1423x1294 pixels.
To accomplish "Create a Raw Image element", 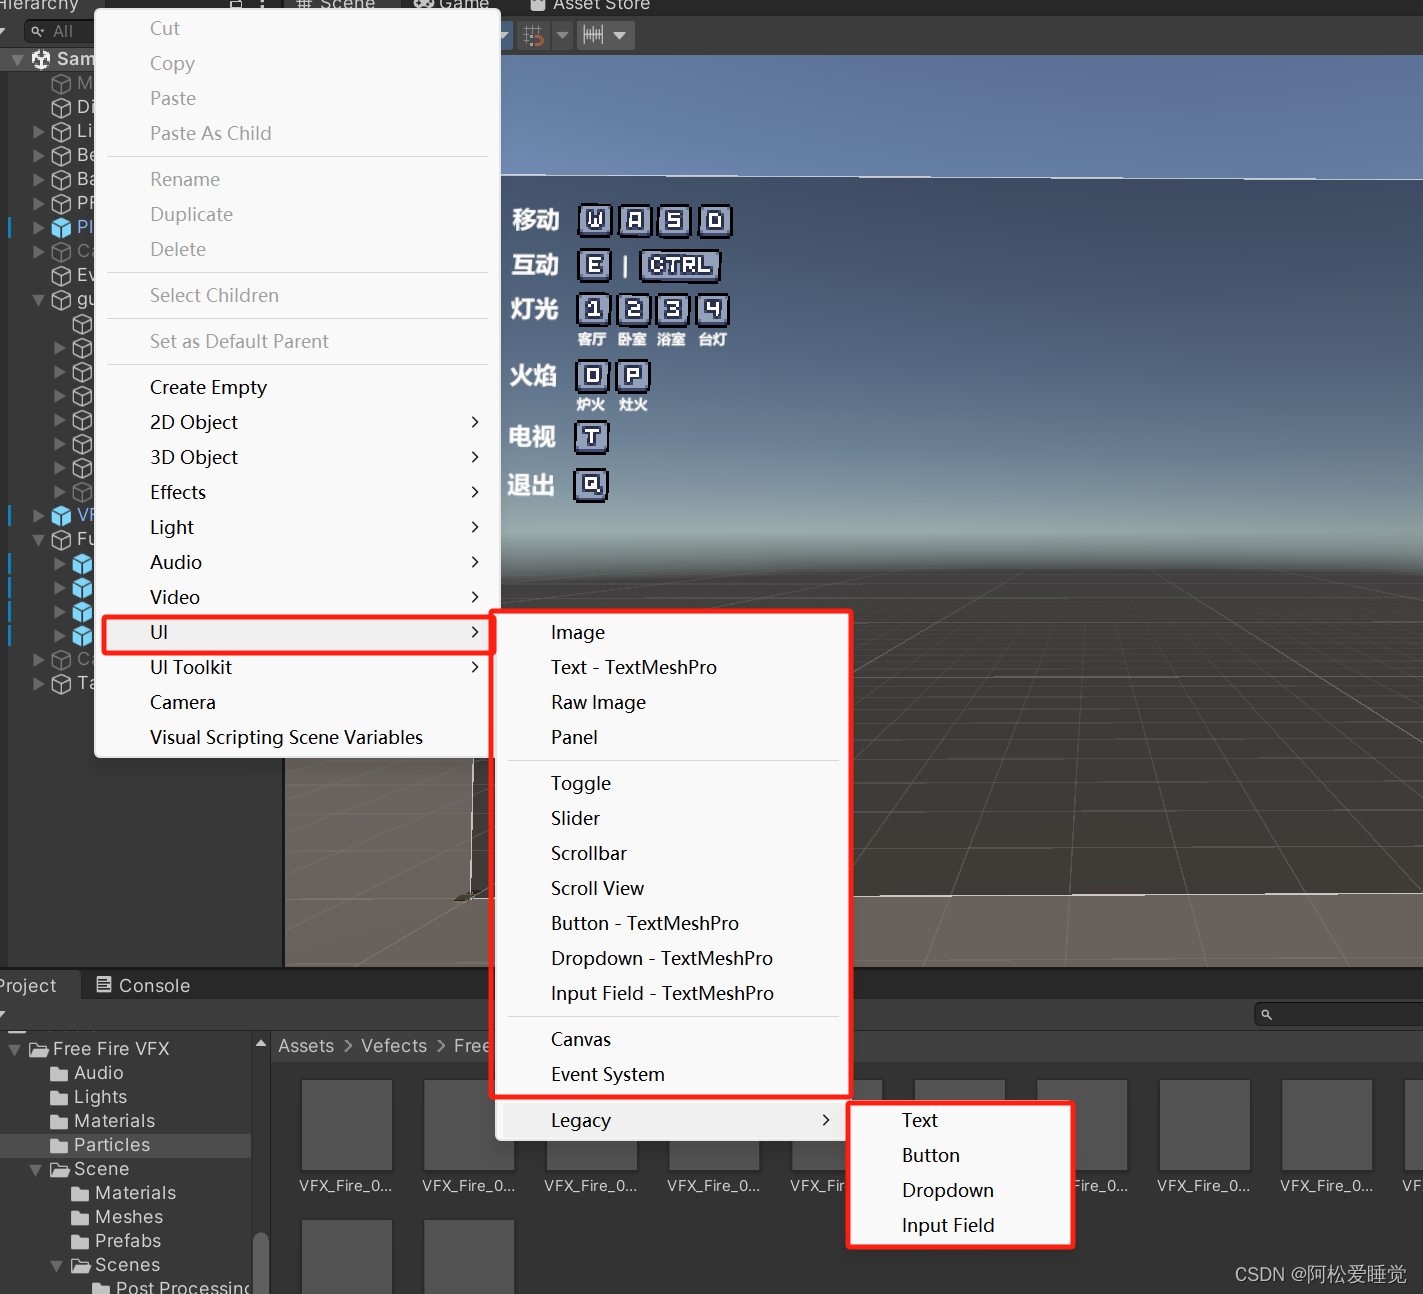I will (672, 702).
